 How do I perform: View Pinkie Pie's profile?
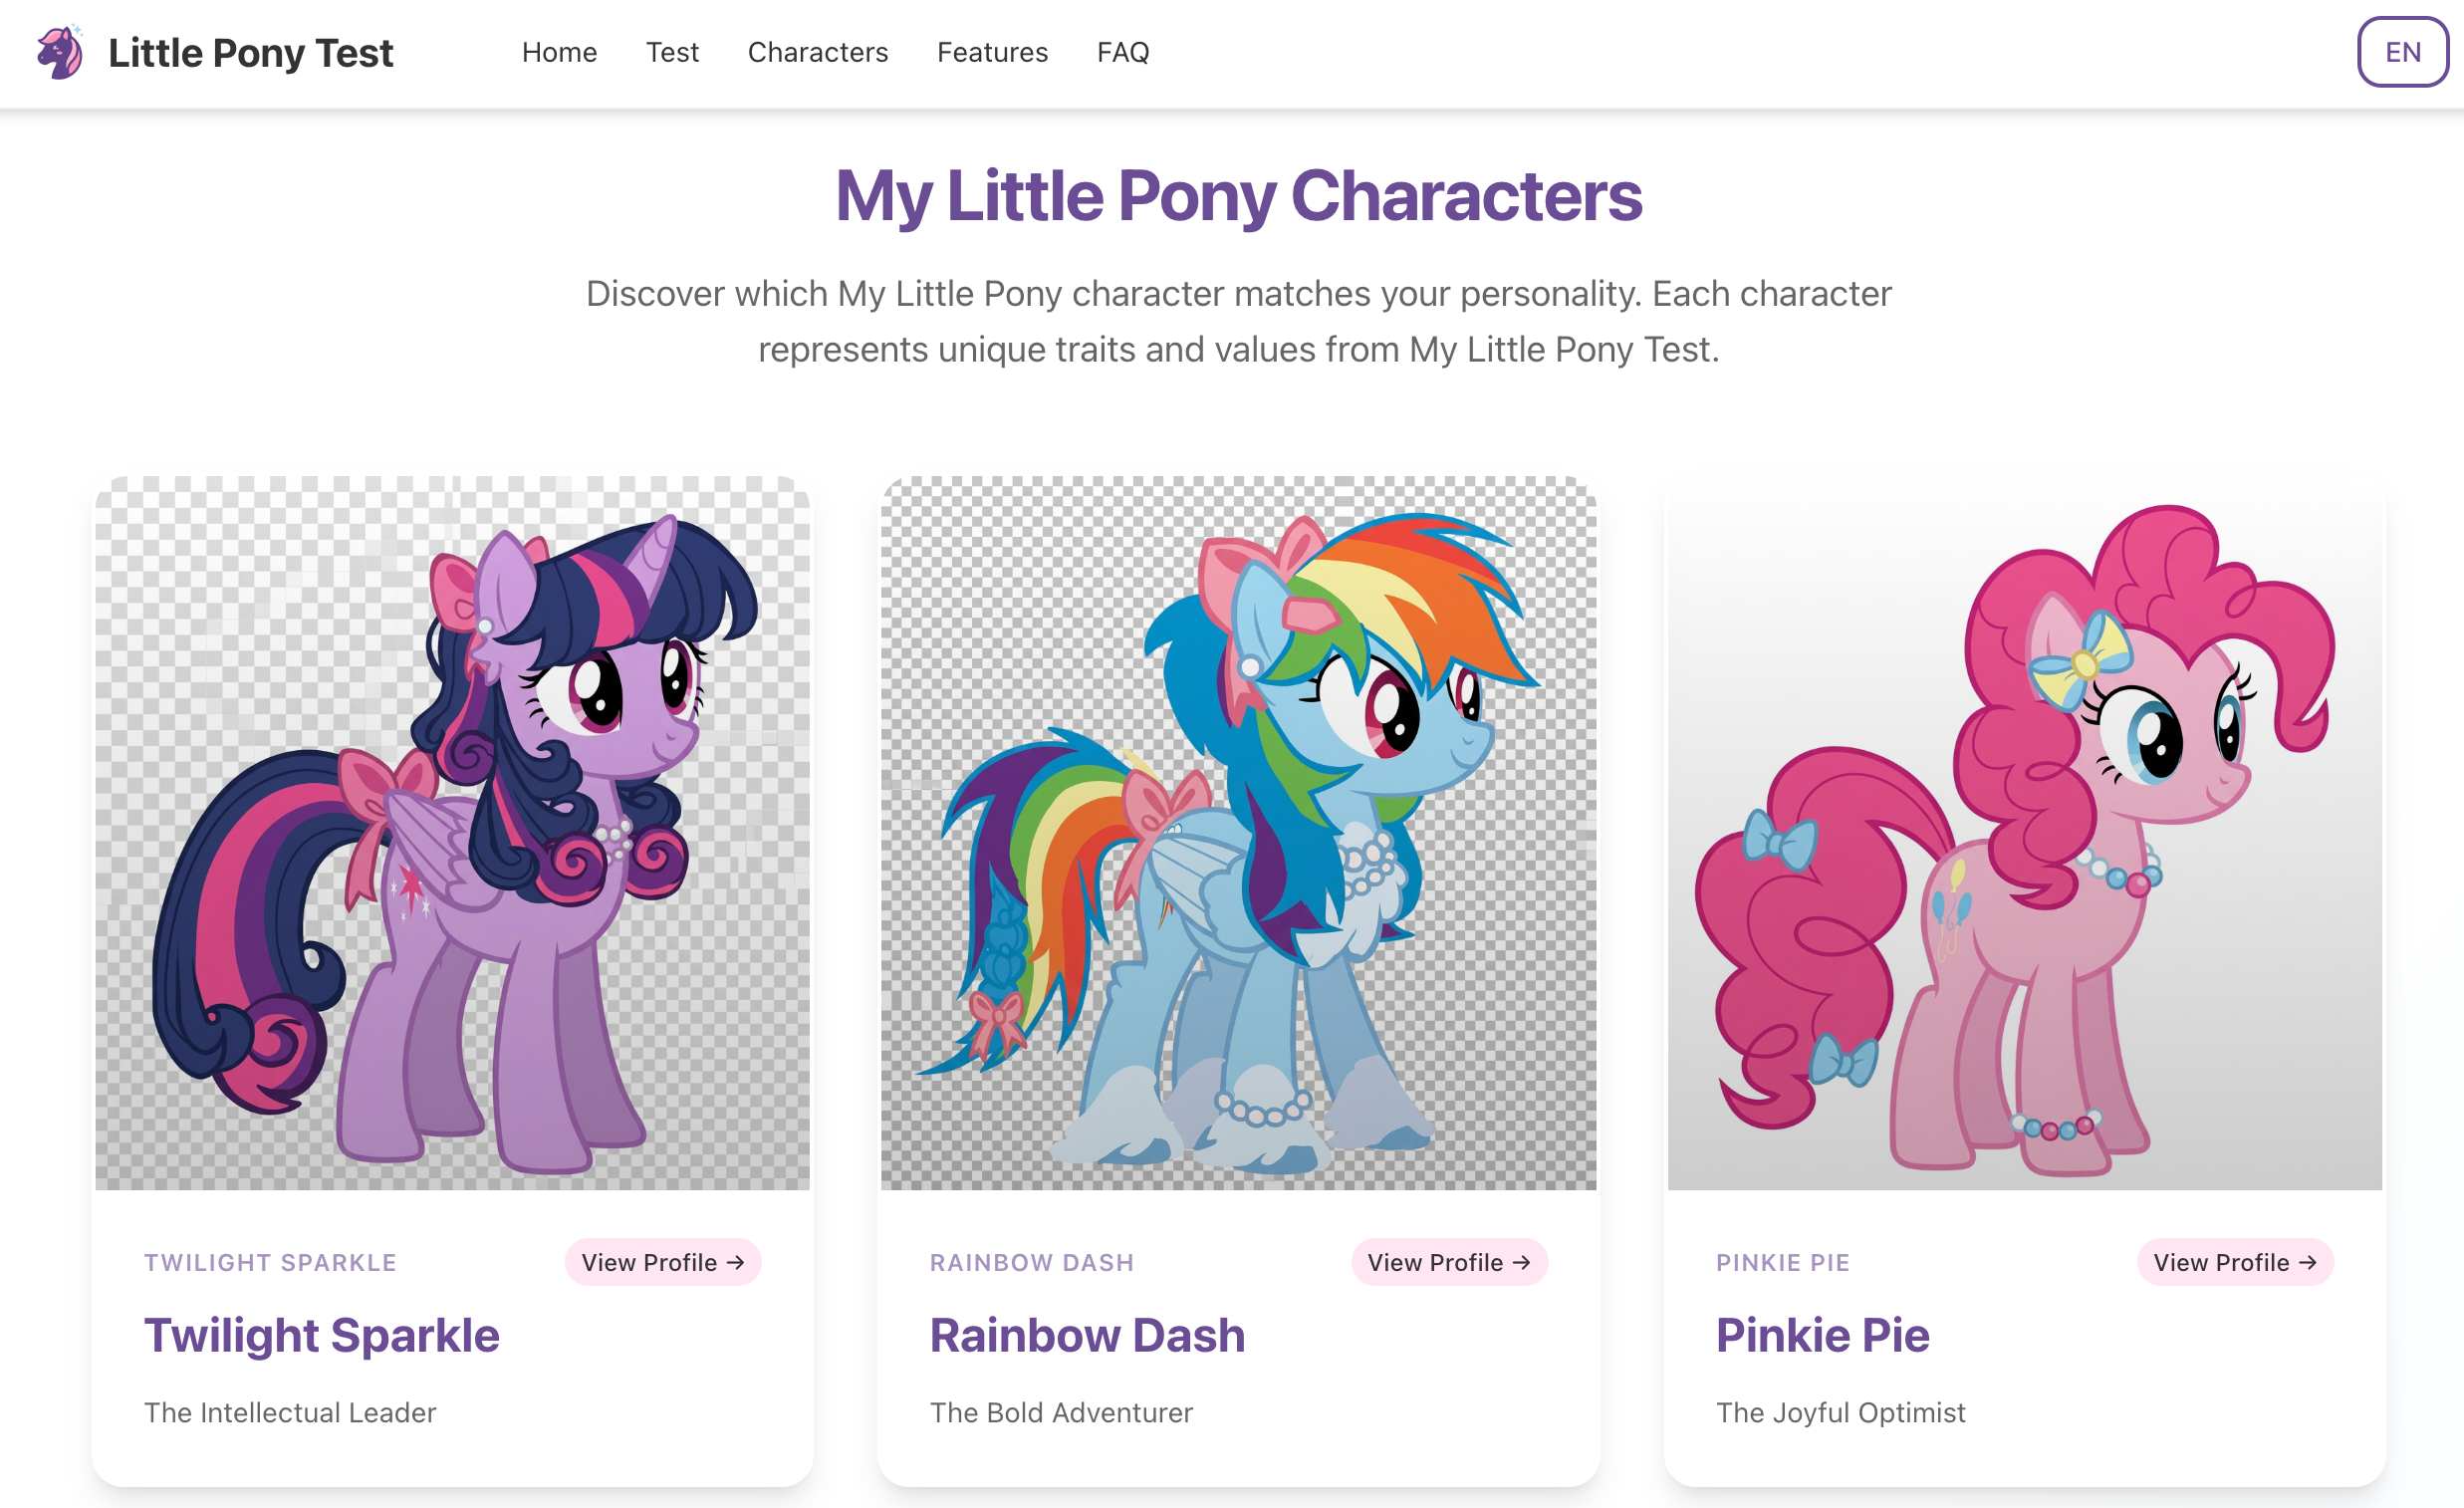[2236, 1262]
